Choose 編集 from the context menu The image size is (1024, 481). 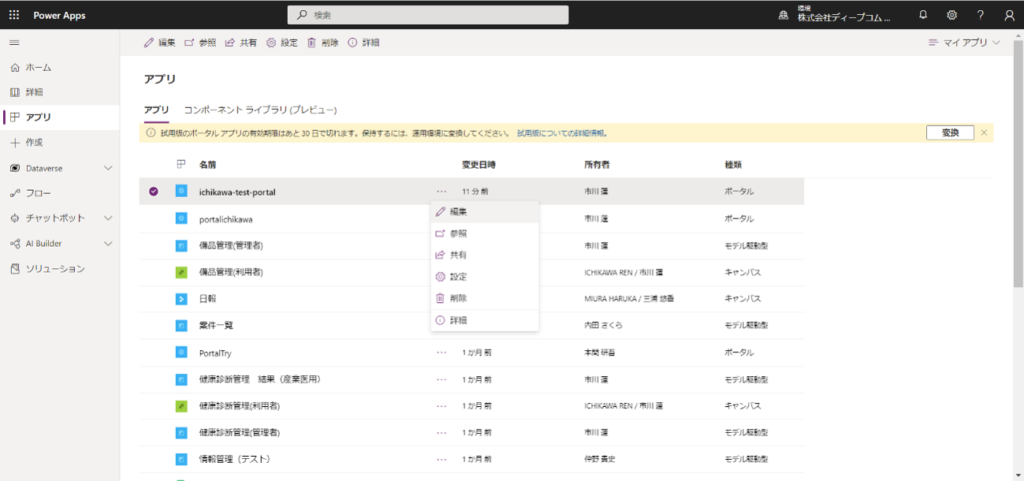(x=458, y=212)
